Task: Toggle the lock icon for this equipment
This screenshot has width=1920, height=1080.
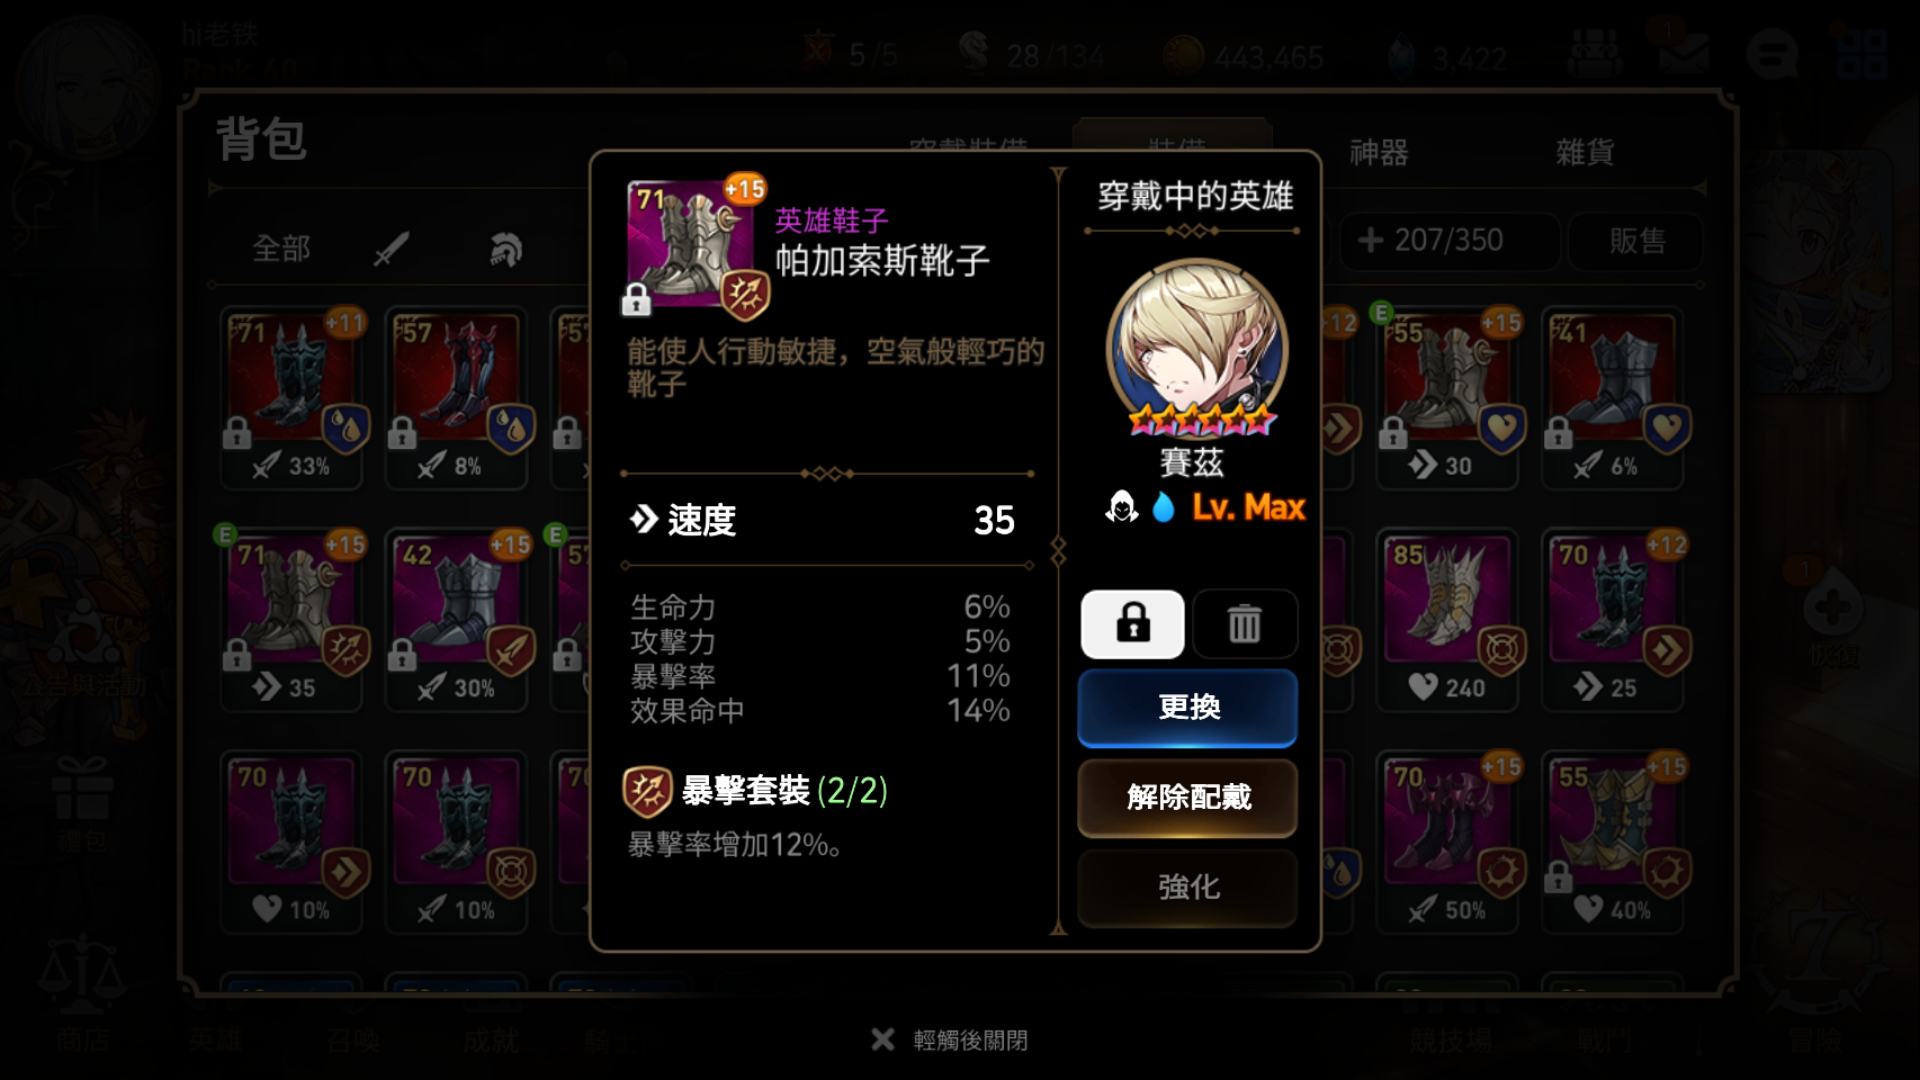Action: pos(1132,624)
